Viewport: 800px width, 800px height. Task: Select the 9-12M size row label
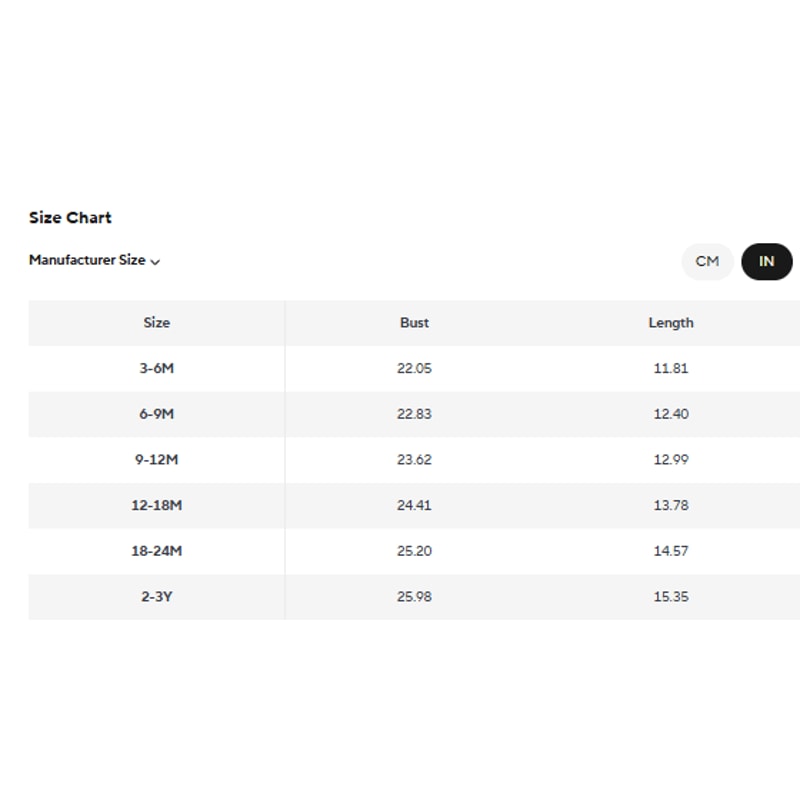157,460
